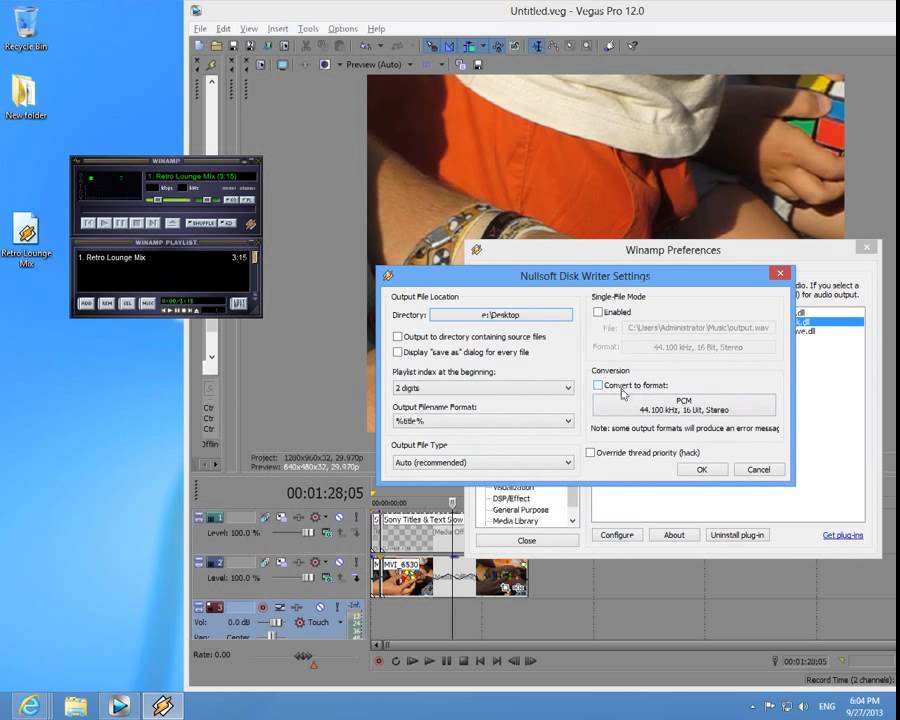Click Stop in Vegas transport bar

coord(463,661)
